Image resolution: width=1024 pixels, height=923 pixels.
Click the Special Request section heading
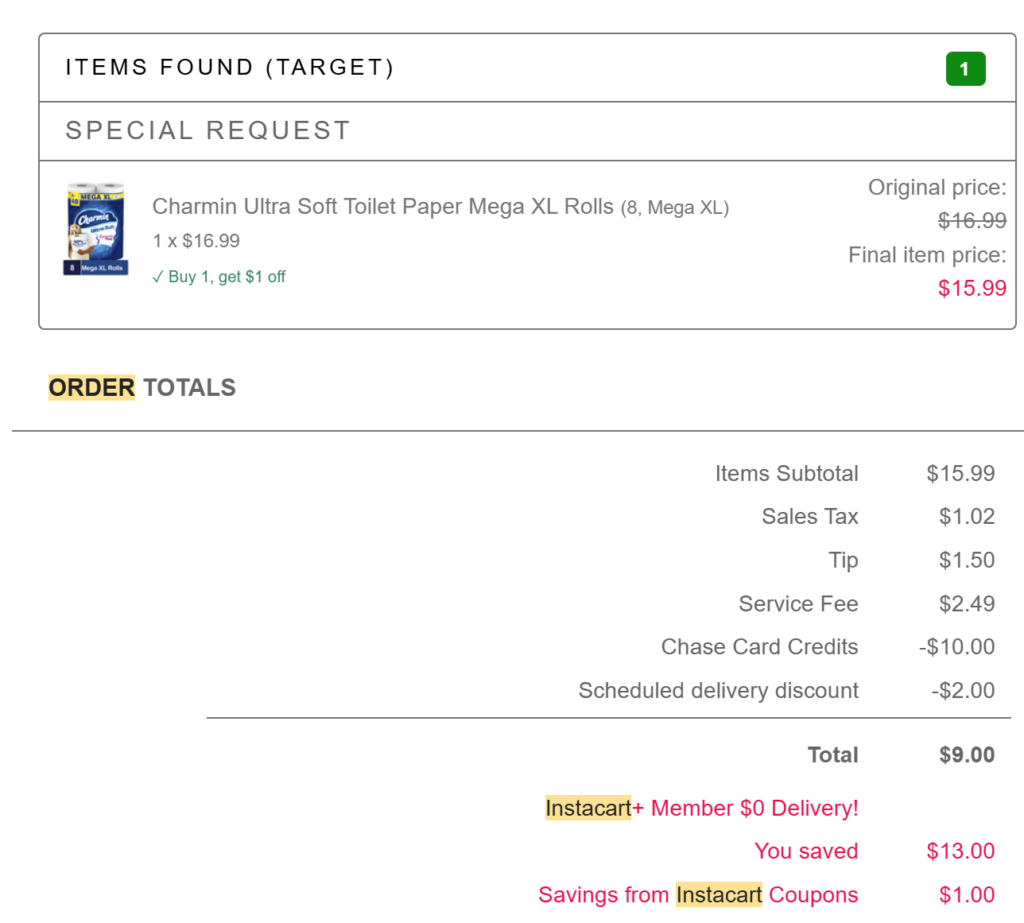208,131
